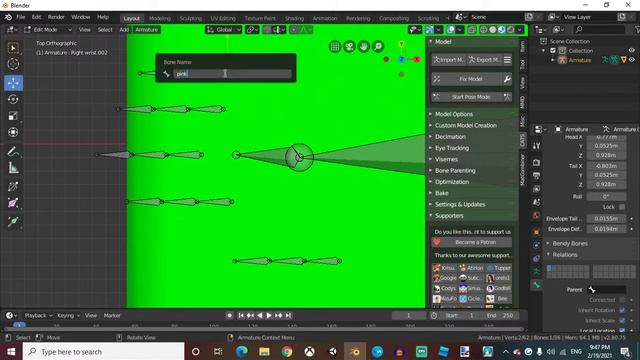The image size is (640, 360).
Task: Open the Edit Mode dropdown
Action: click(x=48, y=30)
